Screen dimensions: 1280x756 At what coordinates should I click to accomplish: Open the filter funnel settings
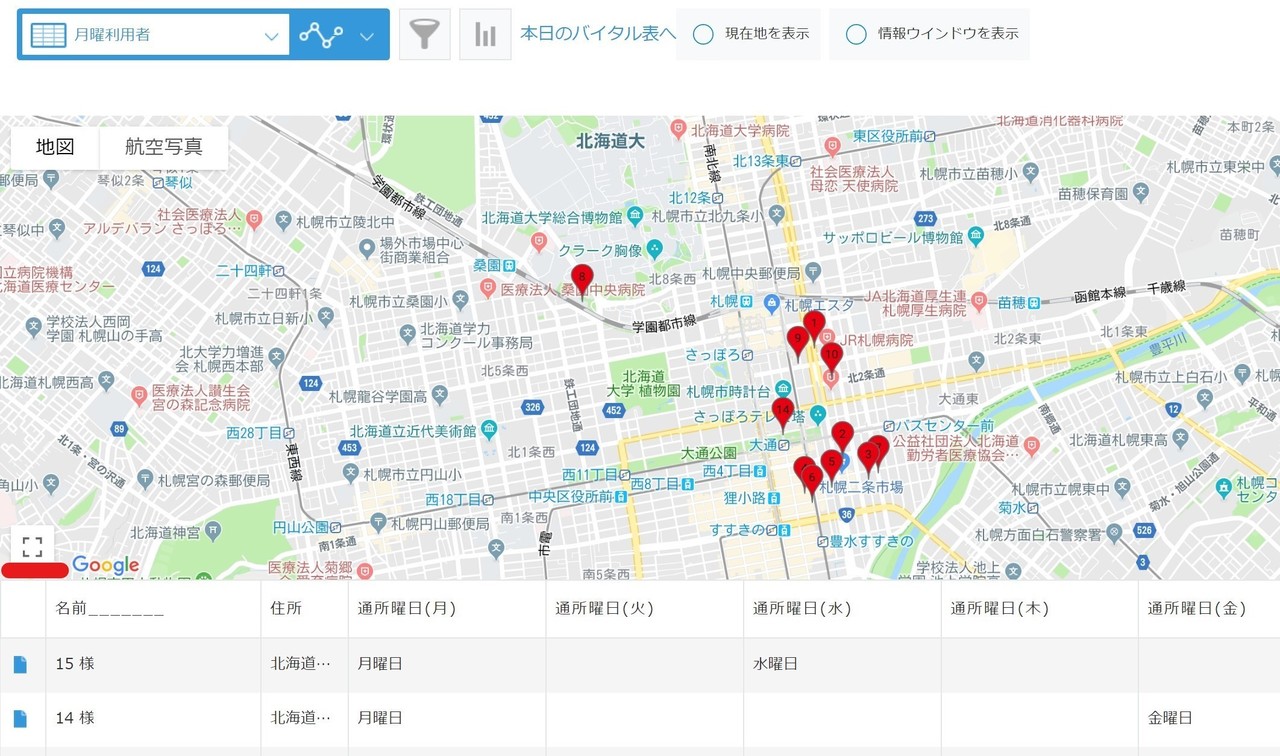(425, 35)
